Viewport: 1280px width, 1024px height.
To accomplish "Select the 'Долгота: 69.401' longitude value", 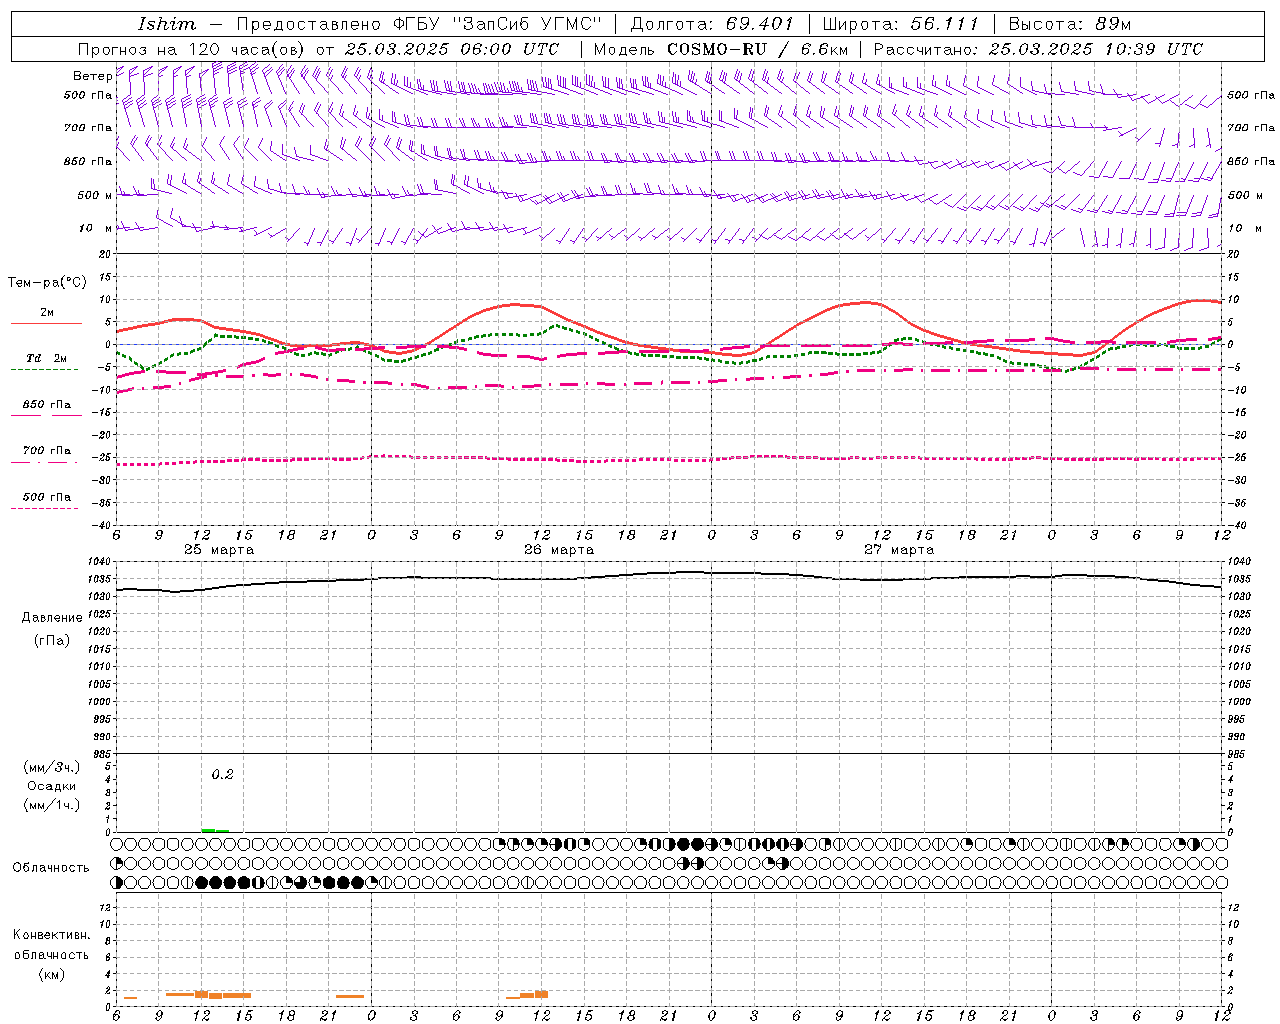I will coord(712,24).
